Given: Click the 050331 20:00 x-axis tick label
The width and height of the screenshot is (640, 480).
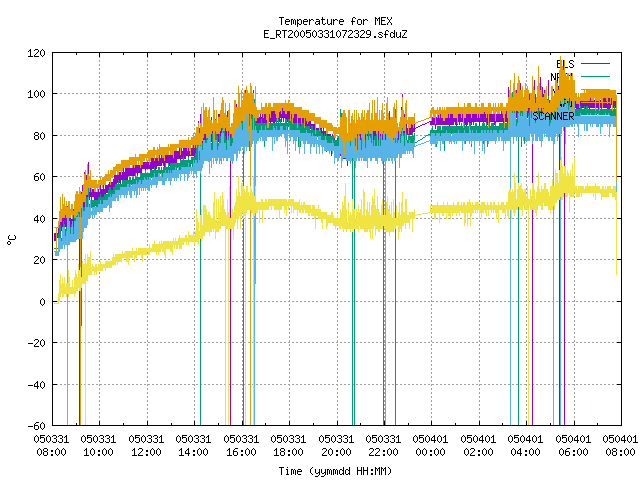Looking at the screenshot, I should [336, 446].
